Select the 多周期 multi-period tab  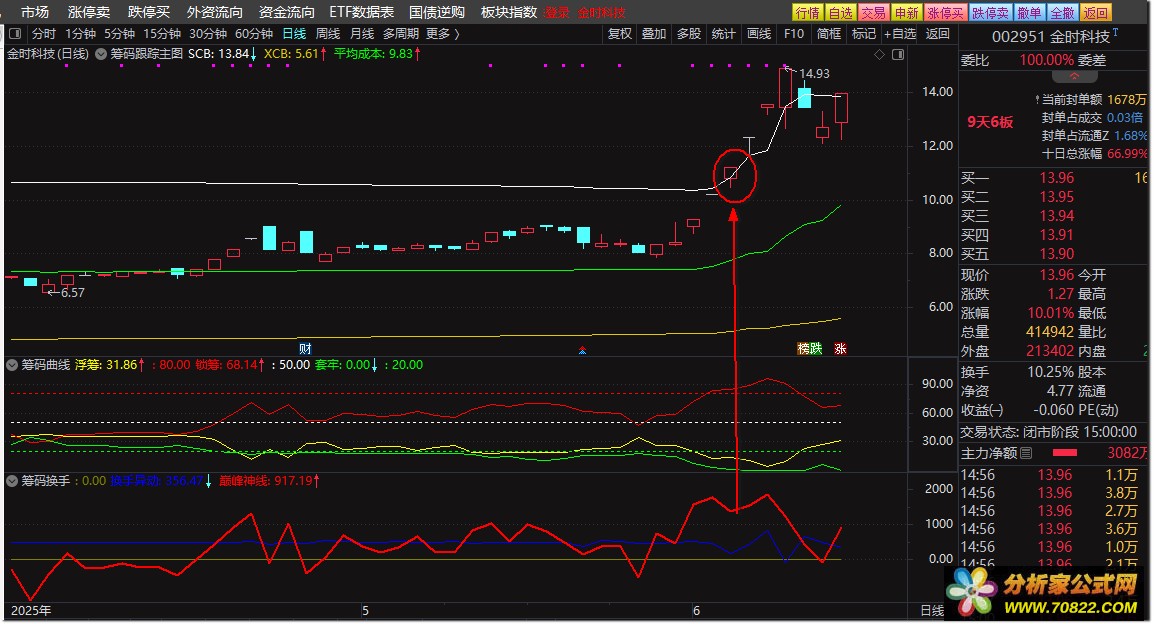pyautogui.click(x=401, y=34)
